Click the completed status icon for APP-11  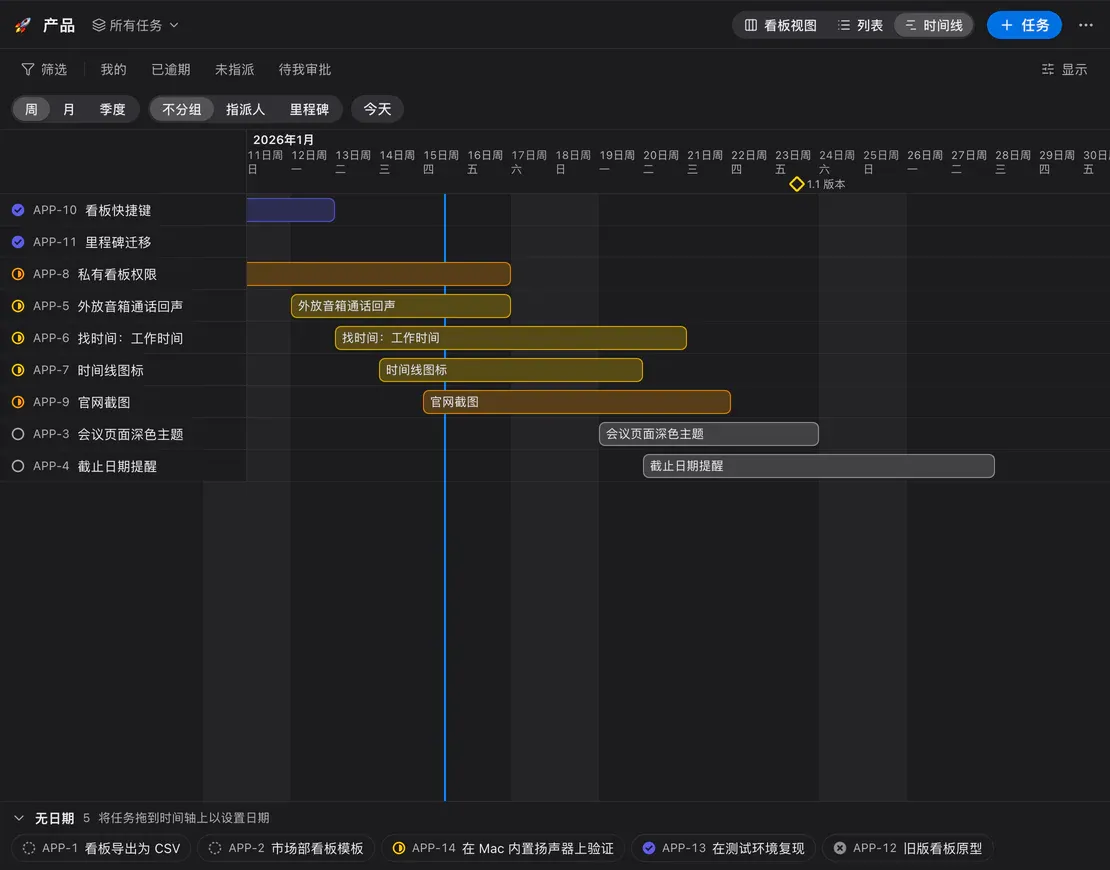tap(18, 242)
